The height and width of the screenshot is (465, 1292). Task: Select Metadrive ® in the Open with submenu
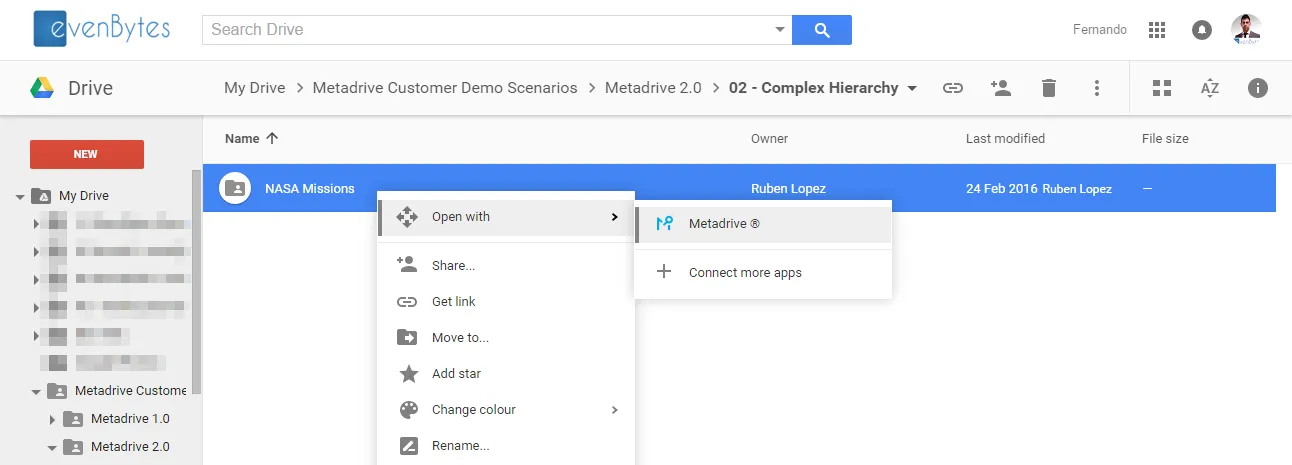(763, 224)
